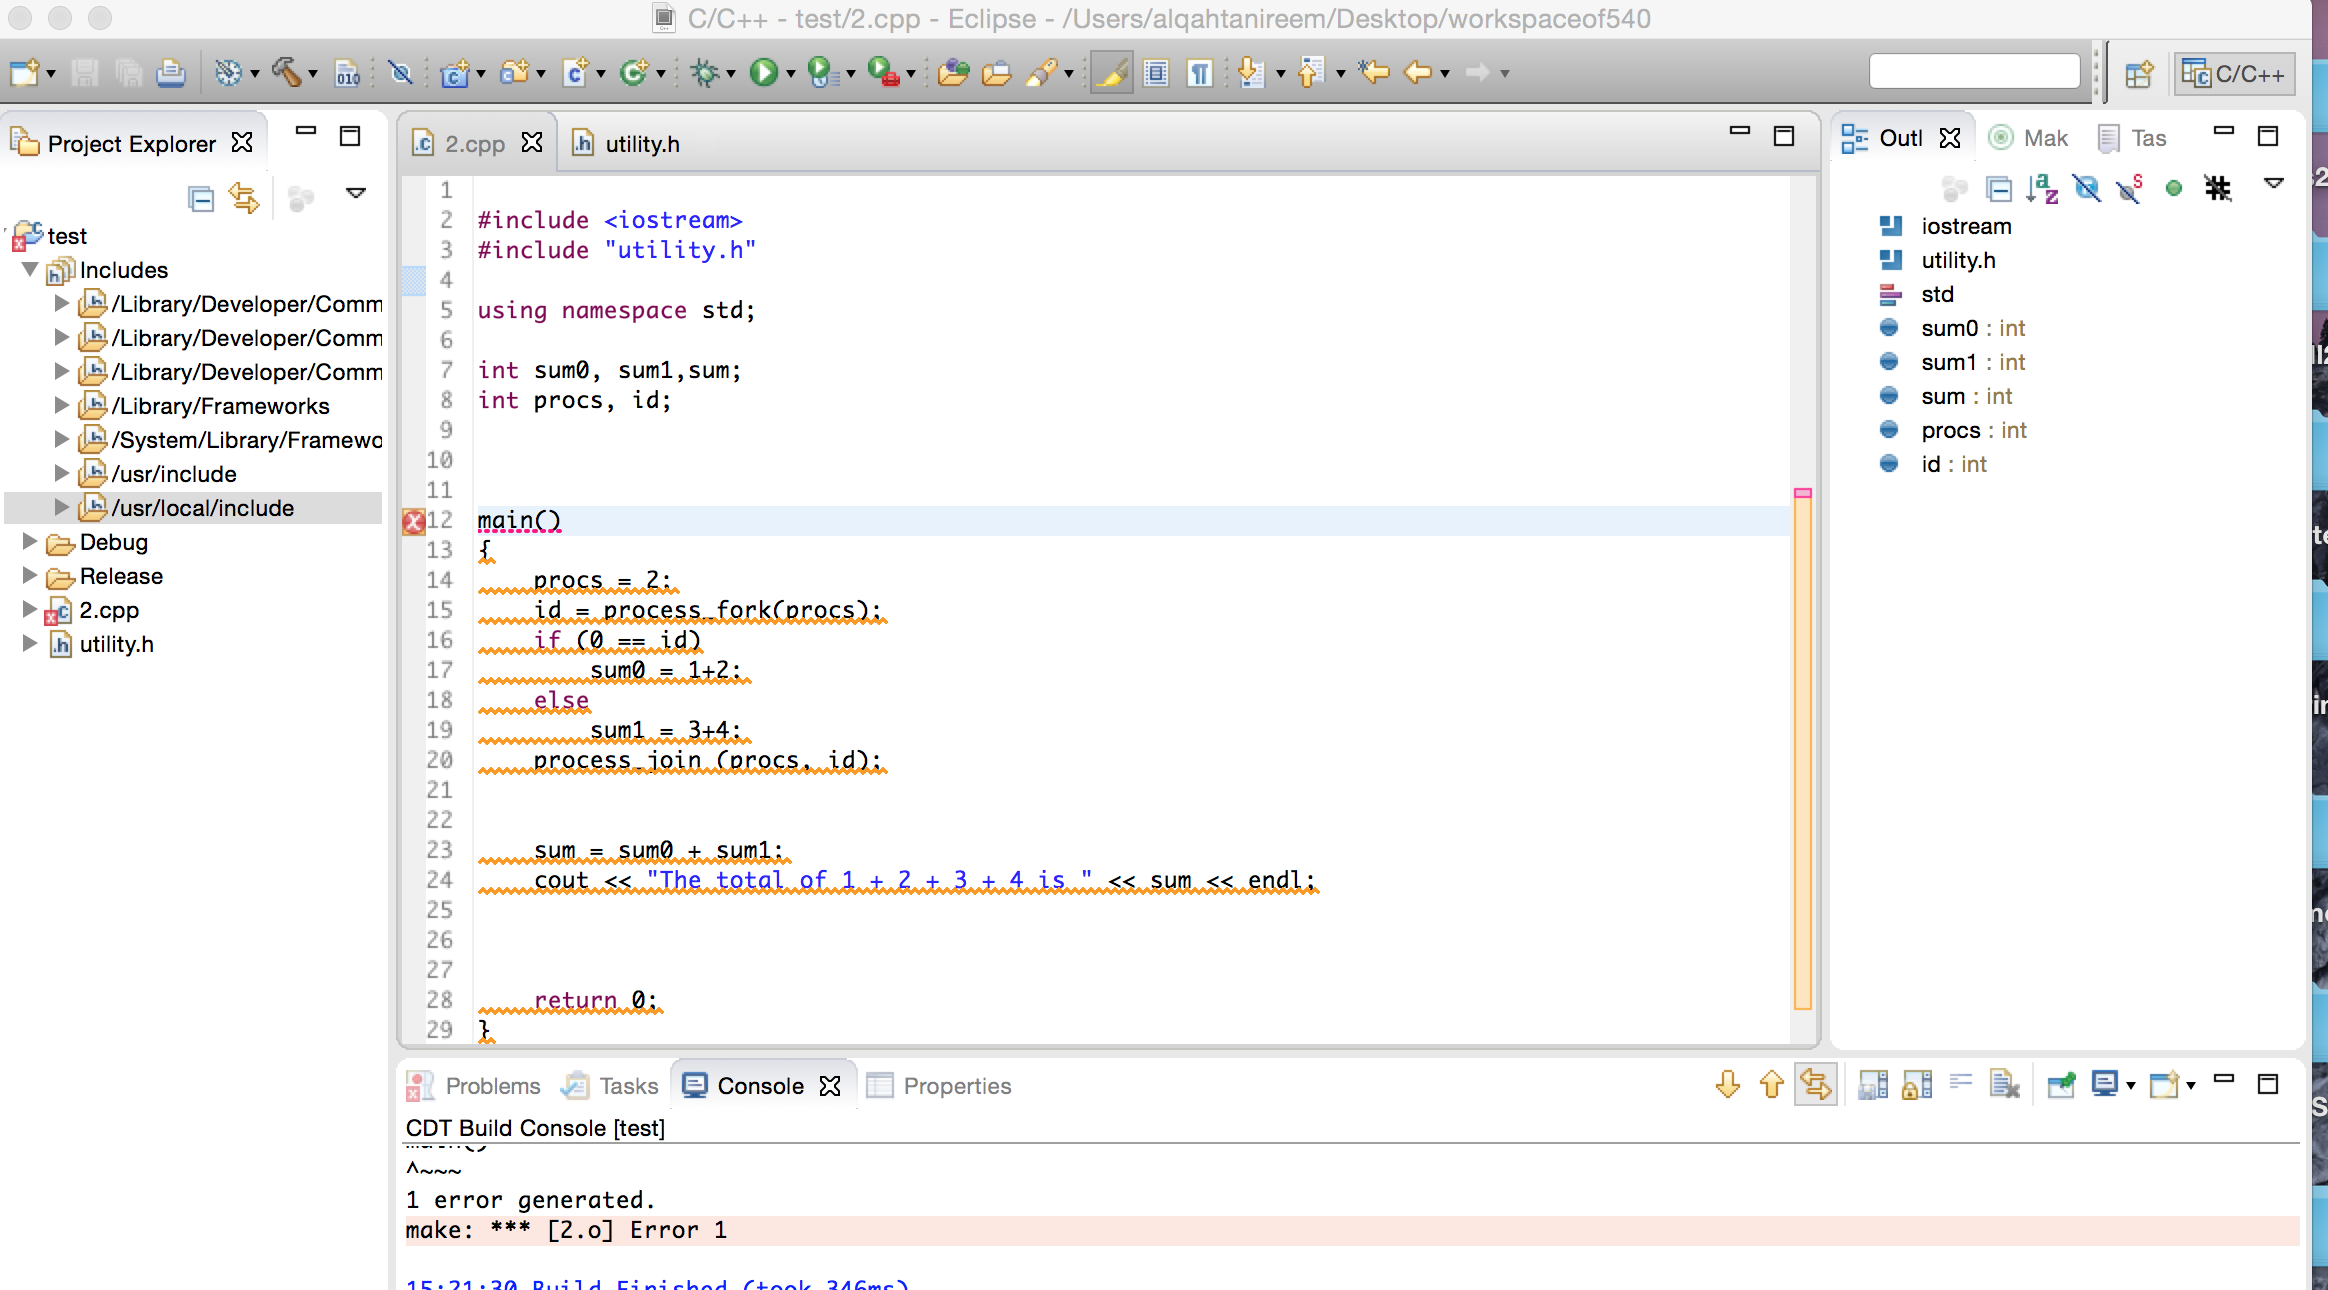
Task: Toggle Show Whitespace Characters button
Action: click(x=1199, y=73)
